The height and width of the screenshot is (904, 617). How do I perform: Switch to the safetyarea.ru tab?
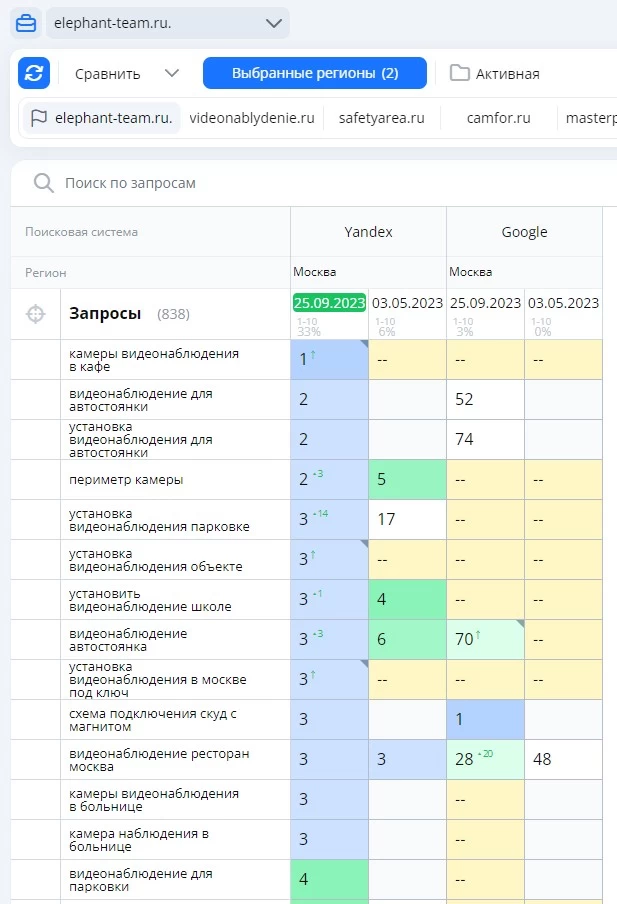(382, 118)
